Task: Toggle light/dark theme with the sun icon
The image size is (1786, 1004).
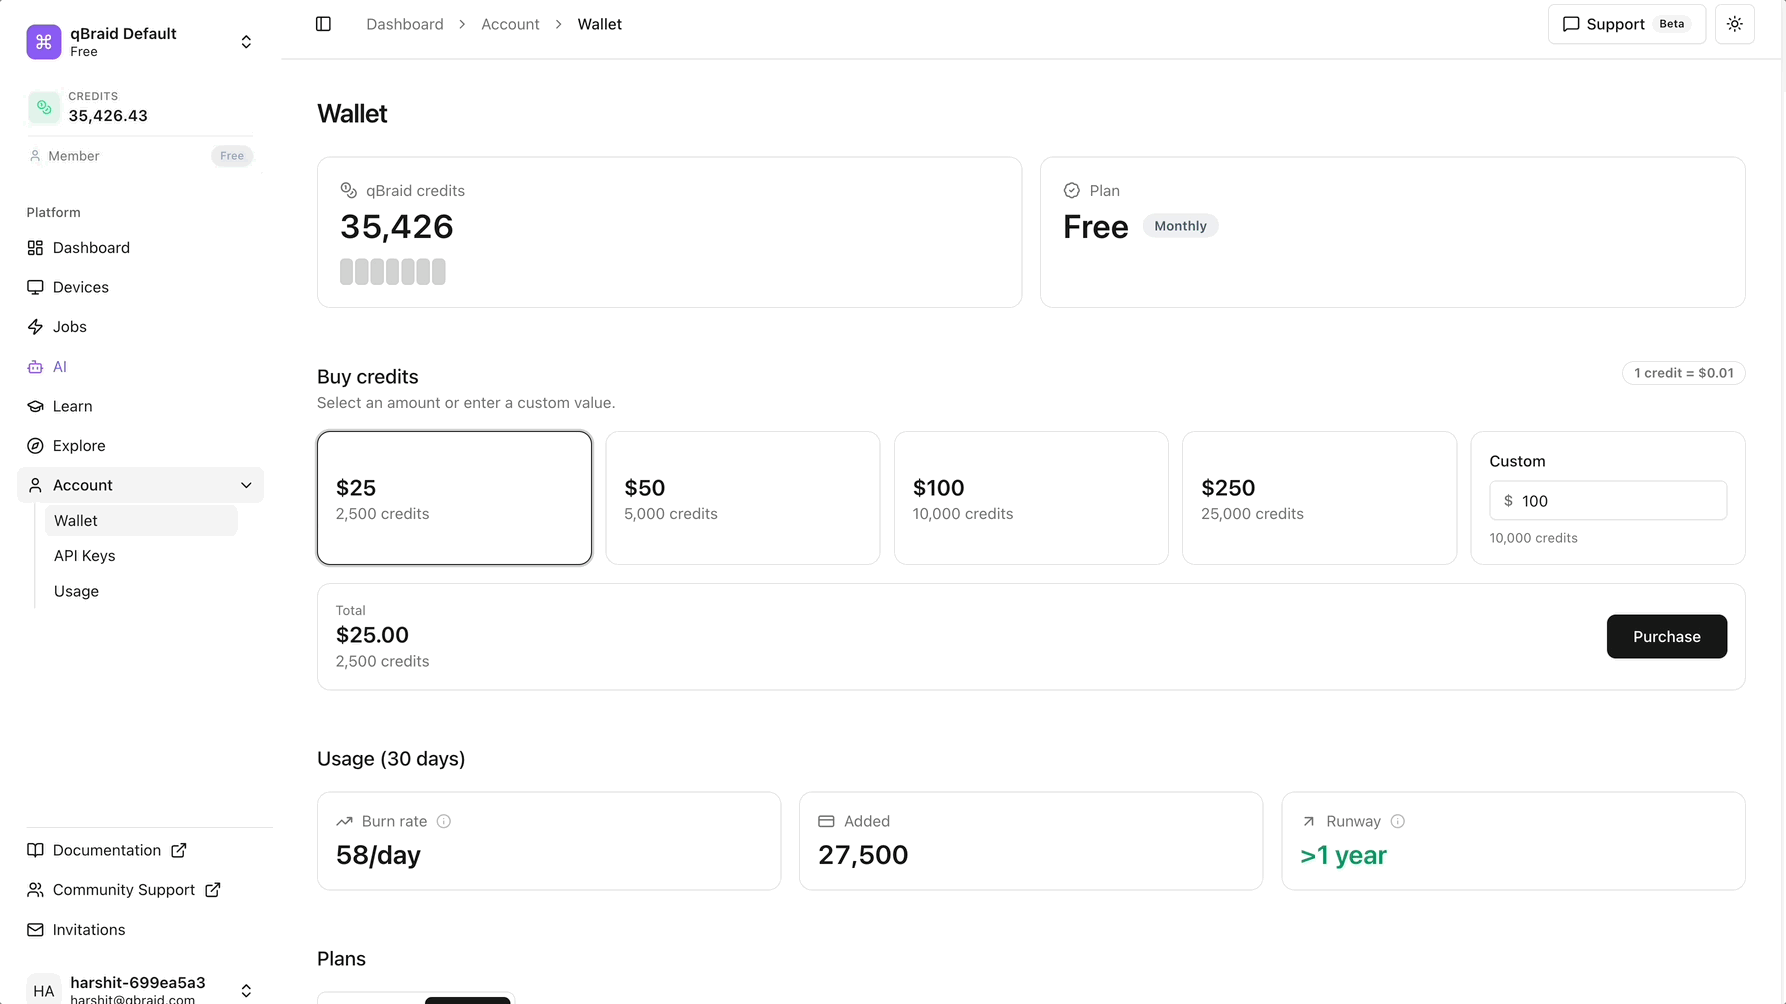Action: point(1735,23)
